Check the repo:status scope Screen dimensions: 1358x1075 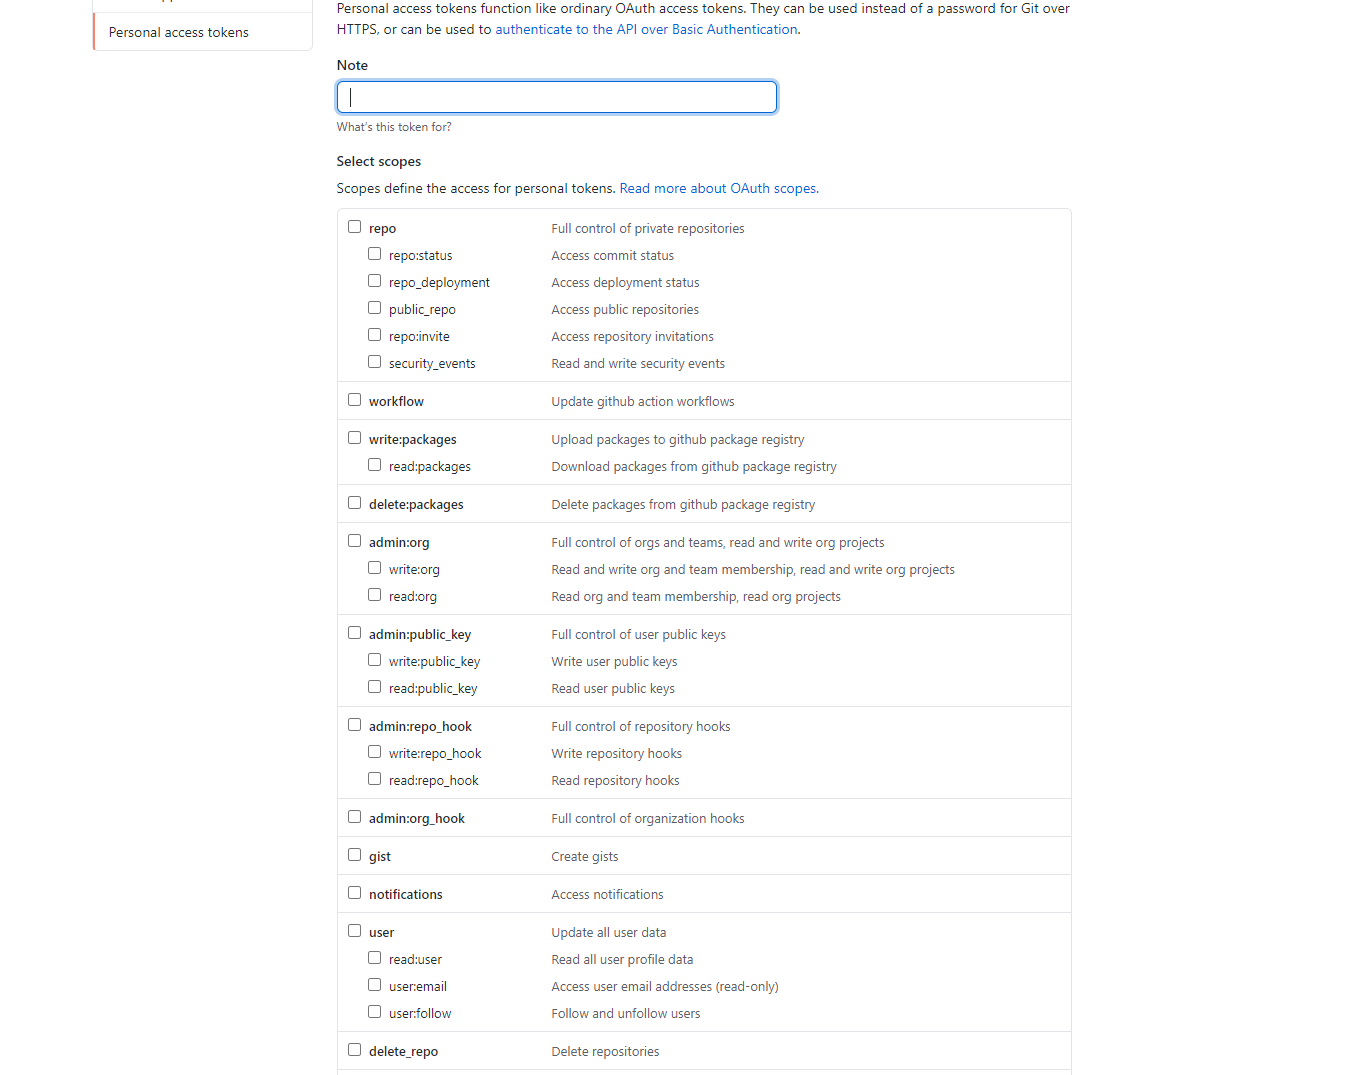374,253
